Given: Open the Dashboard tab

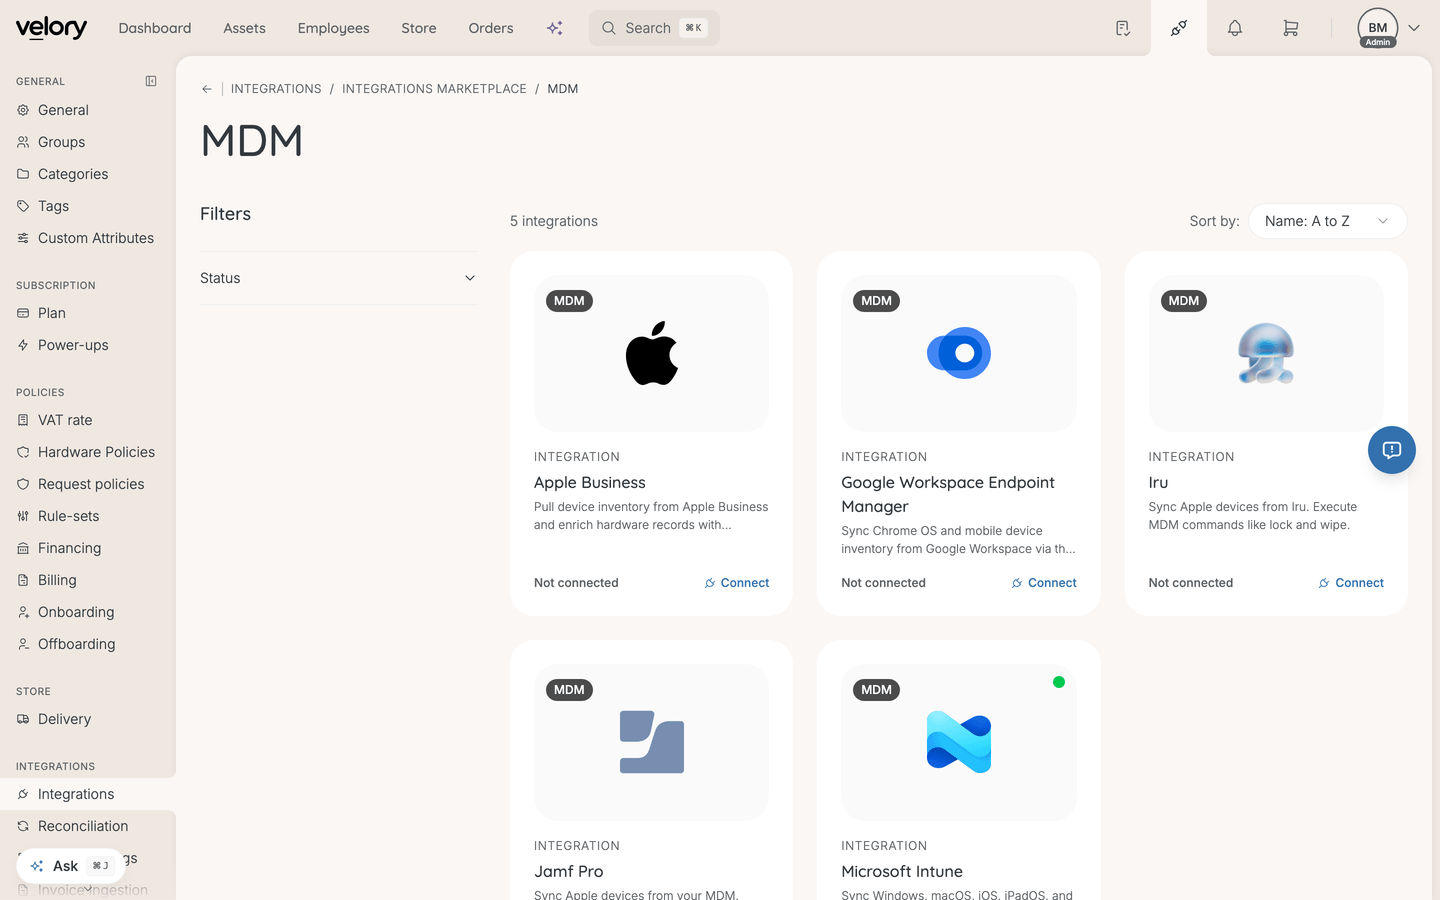Looking at the screenshot, I should click(x=155, y=28).
